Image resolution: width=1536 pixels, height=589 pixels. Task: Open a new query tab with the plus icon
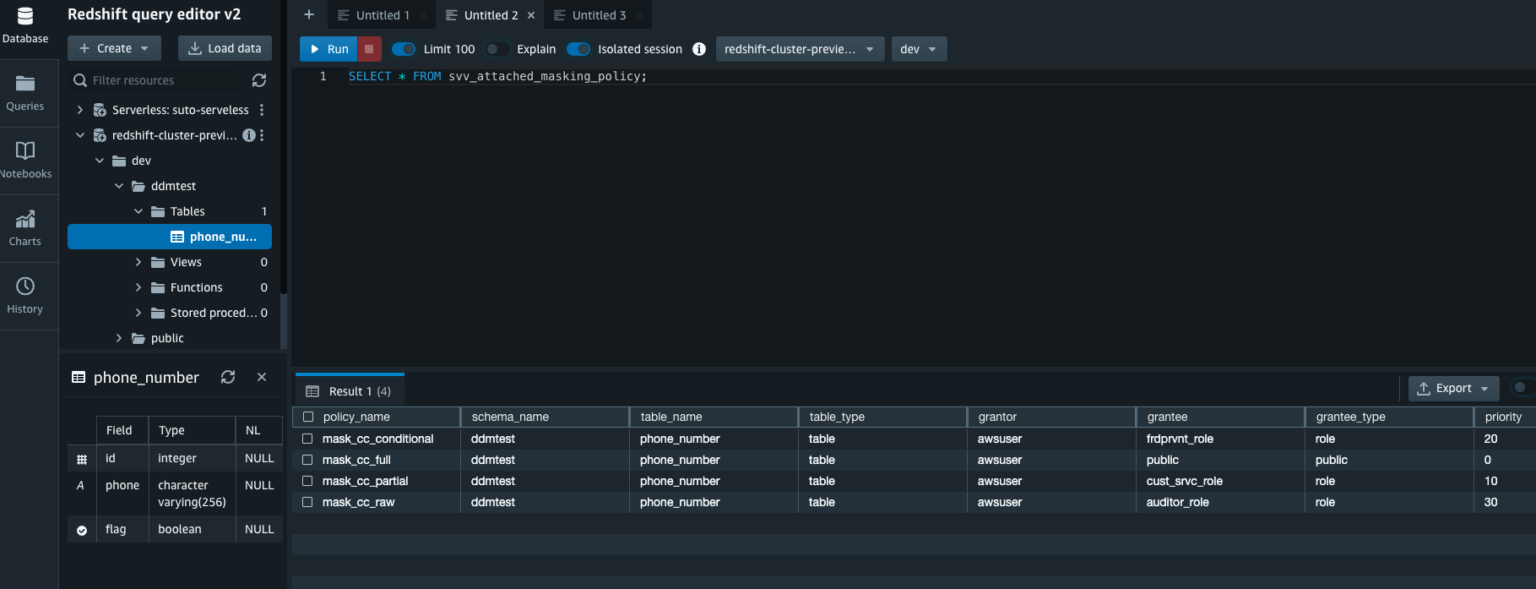pyautogui.click(x=308, y=15)
